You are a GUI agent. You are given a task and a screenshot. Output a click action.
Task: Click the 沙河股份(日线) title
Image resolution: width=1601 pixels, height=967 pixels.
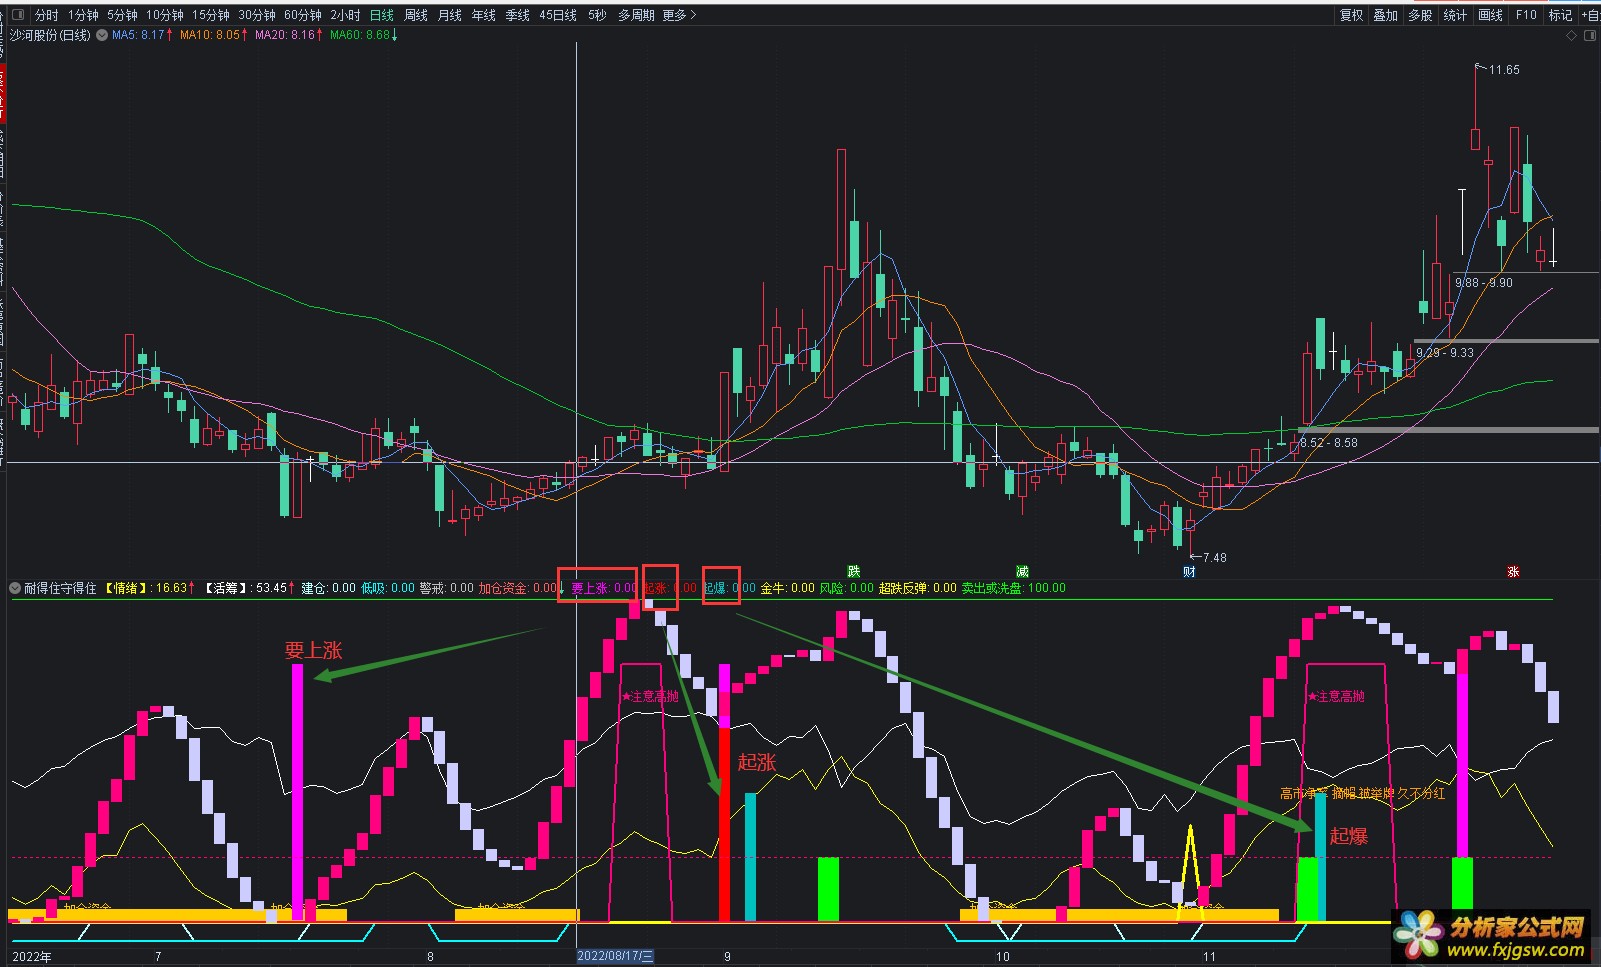coord(50,35)
